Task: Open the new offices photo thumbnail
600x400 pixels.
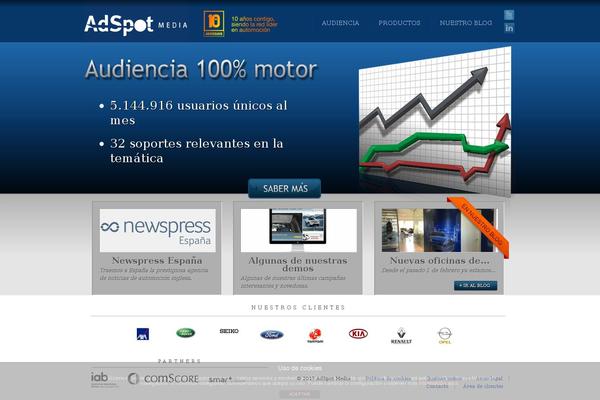Action: (x=439, y=230)
